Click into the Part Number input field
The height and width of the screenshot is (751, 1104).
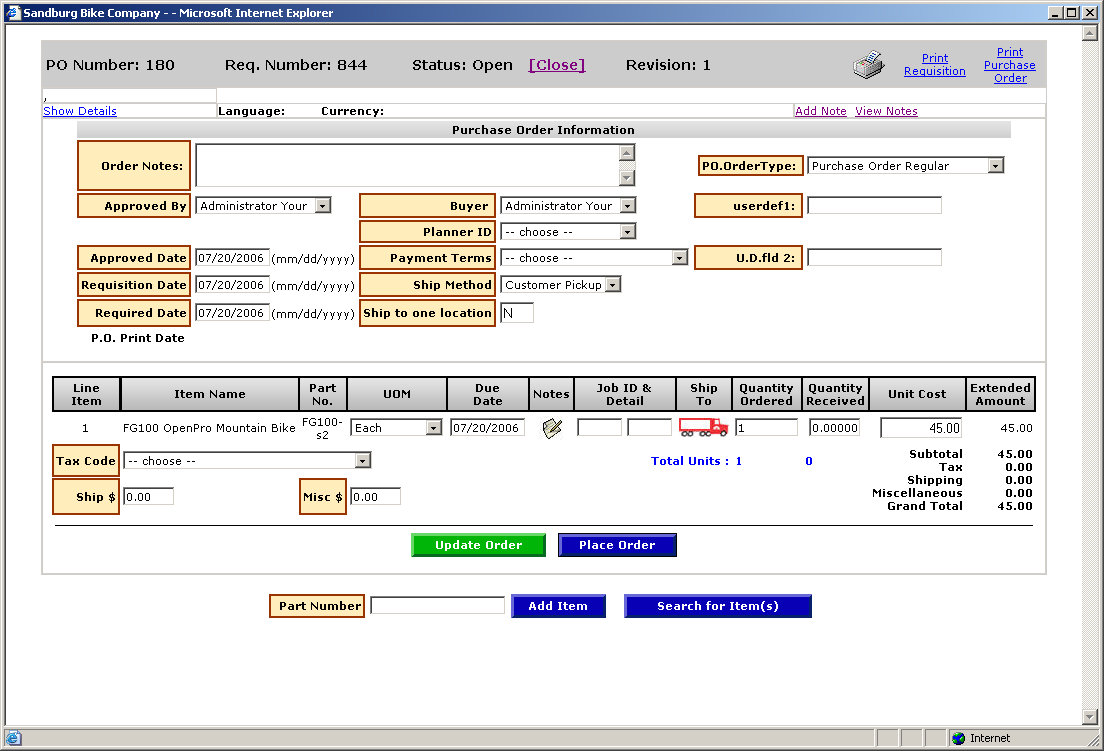(437, 606)
